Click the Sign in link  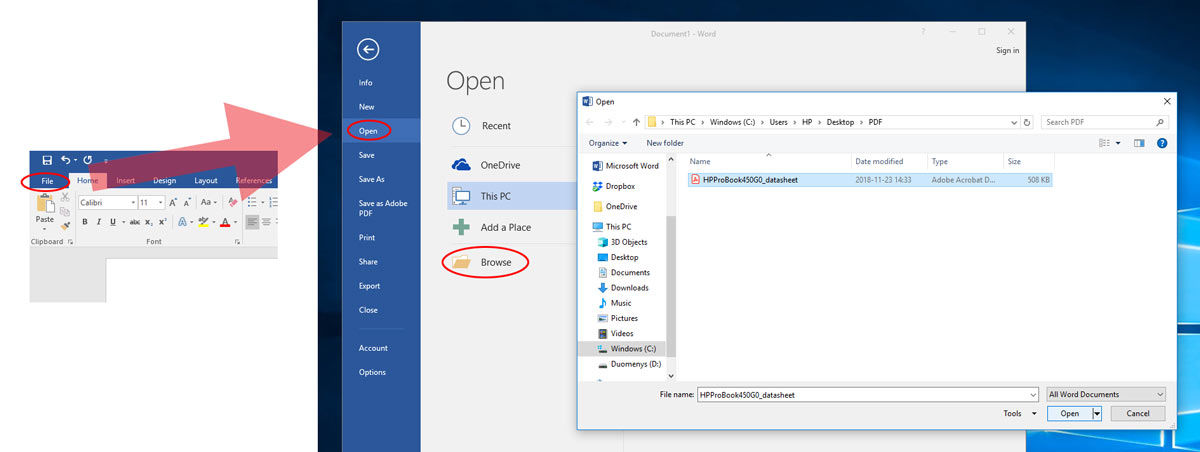(1008, 50)
